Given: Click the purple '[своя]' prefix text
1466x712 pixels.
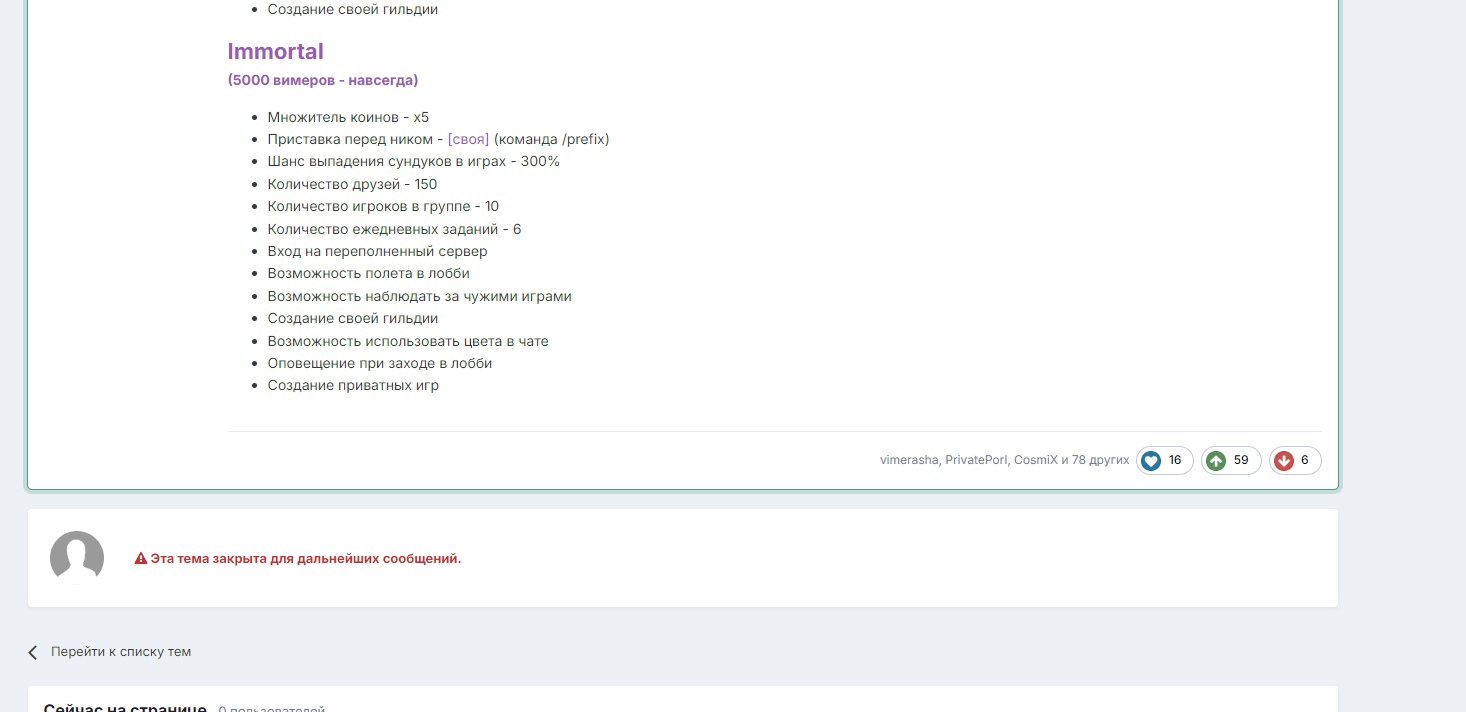Looking at the screenshot, I should point(468,139).
